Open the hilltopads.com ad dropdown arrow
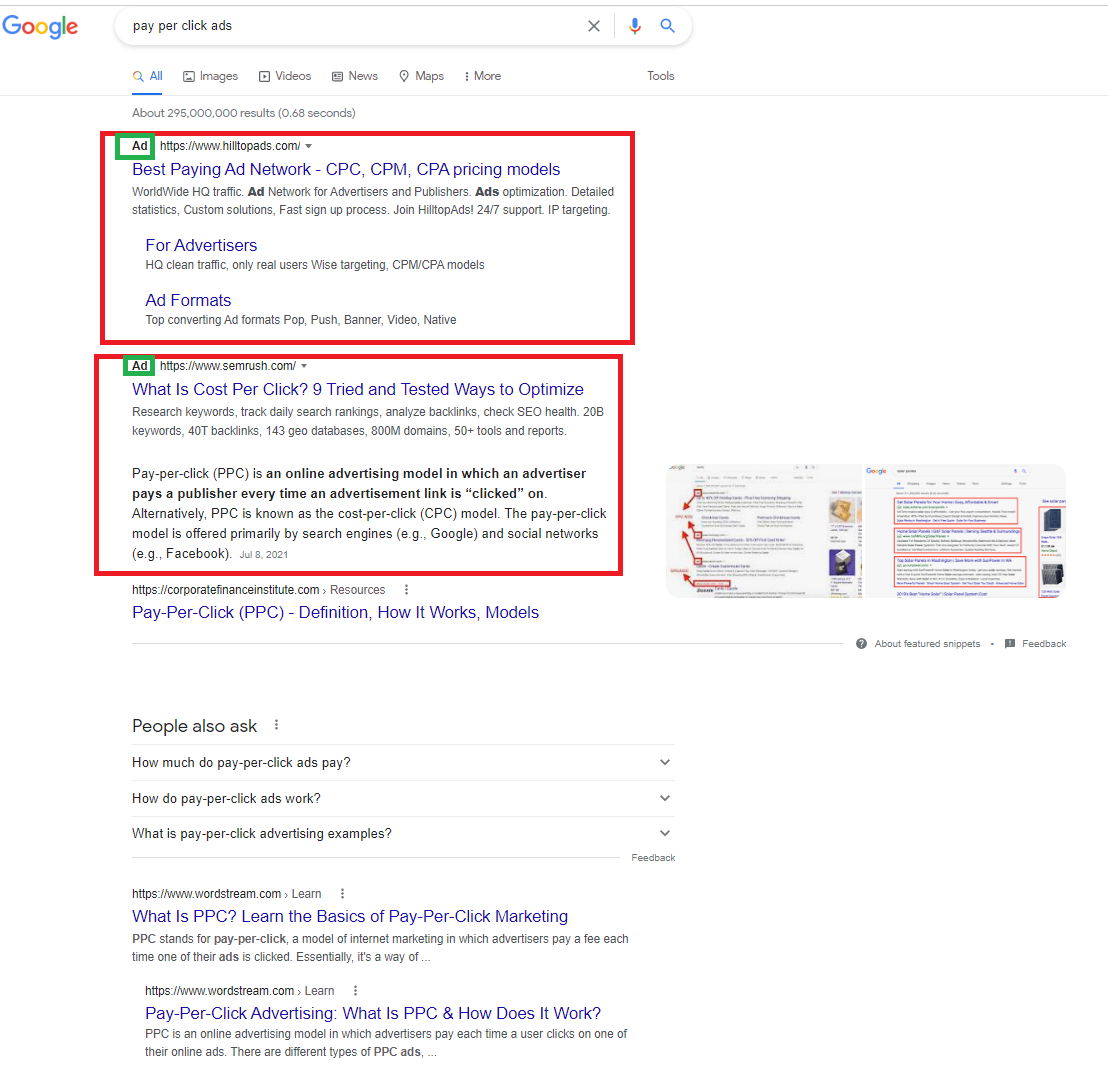1108x1081 pixels. click(308, 146)
